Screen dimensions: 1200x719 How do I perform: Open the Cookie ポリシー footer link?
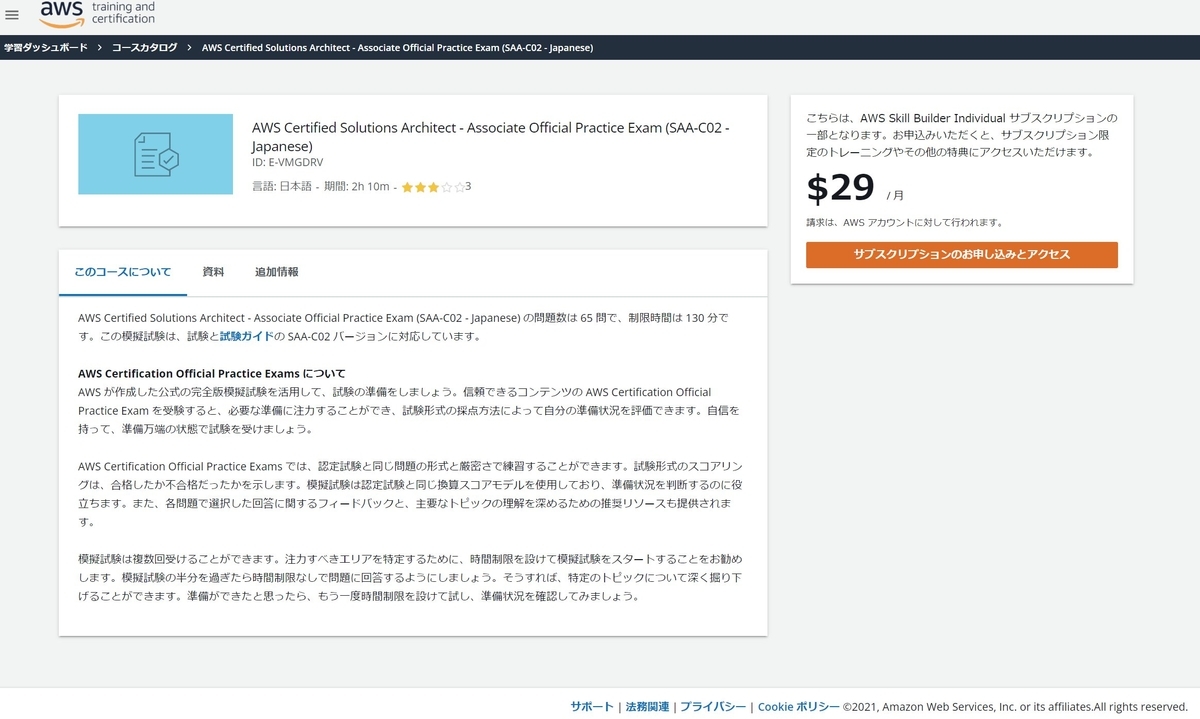pos(798,706)
